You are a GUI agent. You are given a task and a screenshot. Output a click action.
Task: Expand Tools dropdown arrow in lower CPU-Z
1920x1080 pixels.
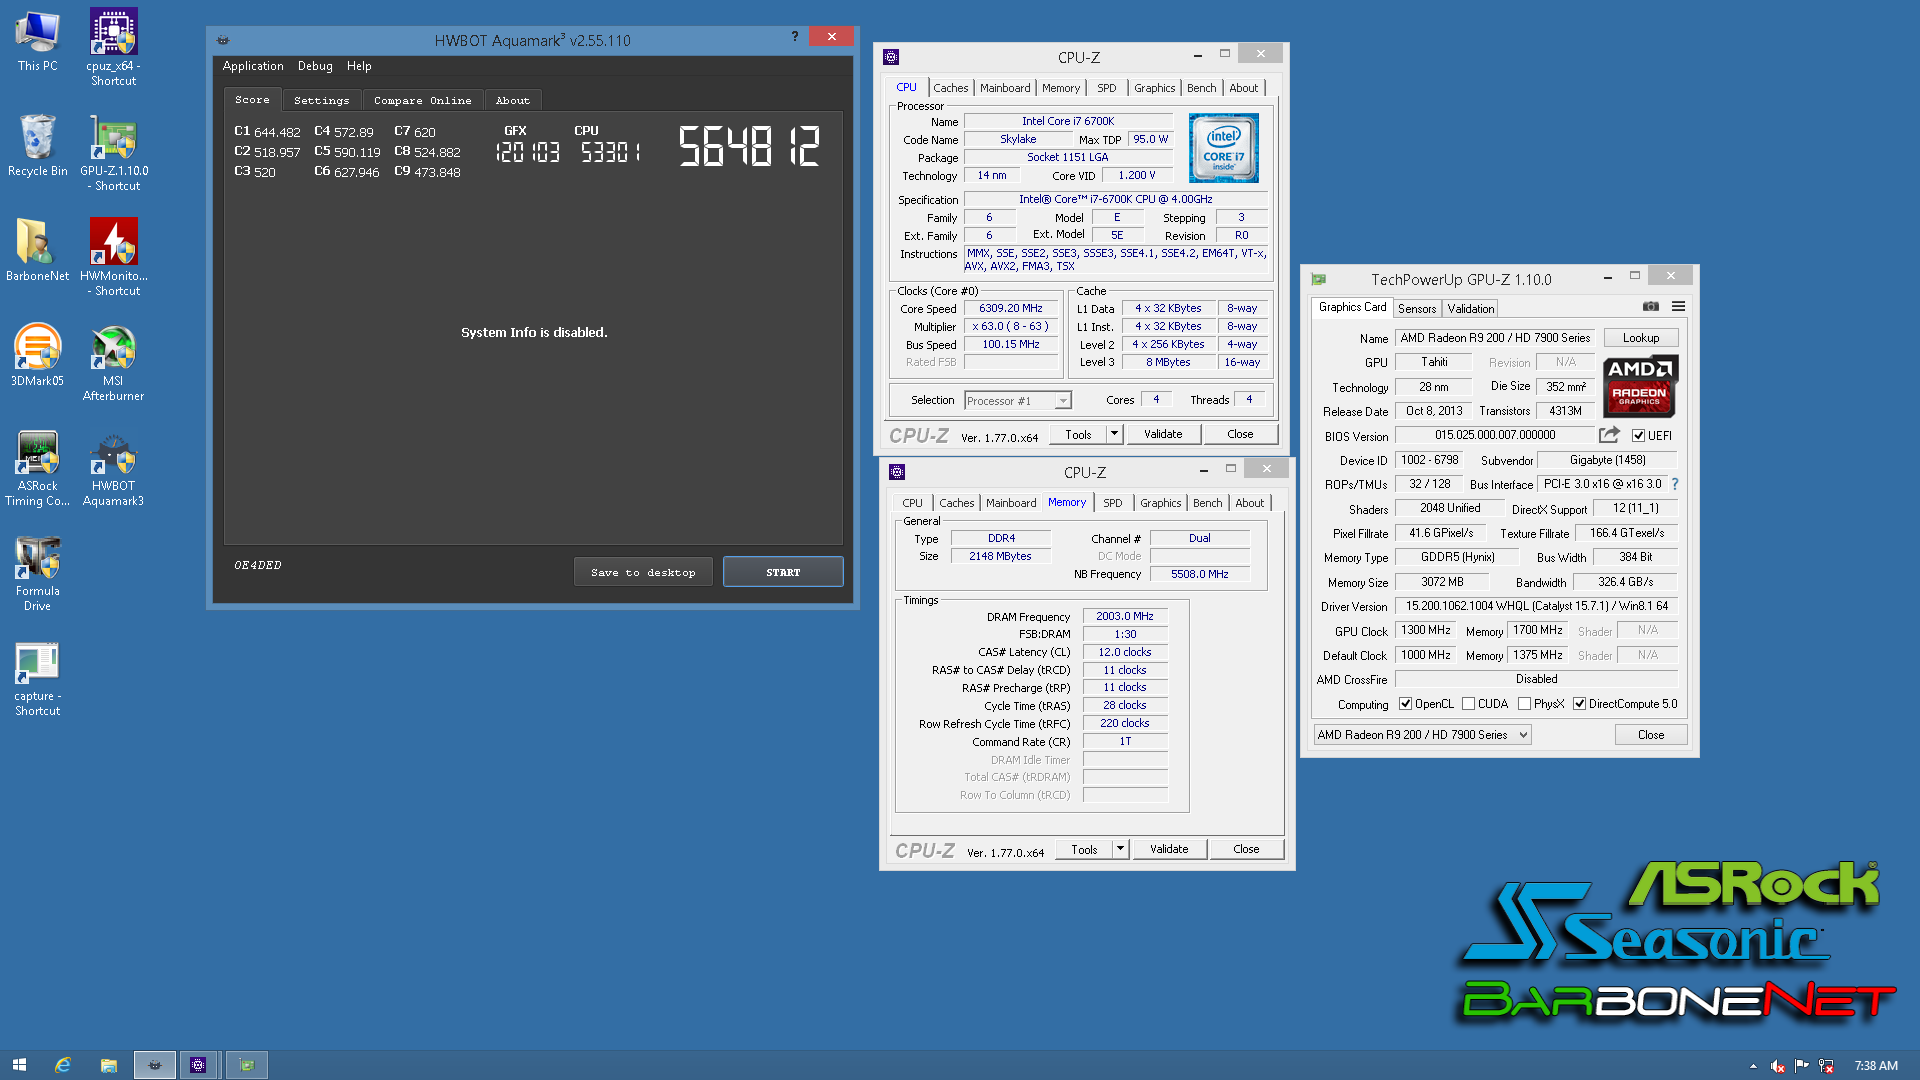[1120, 849]
